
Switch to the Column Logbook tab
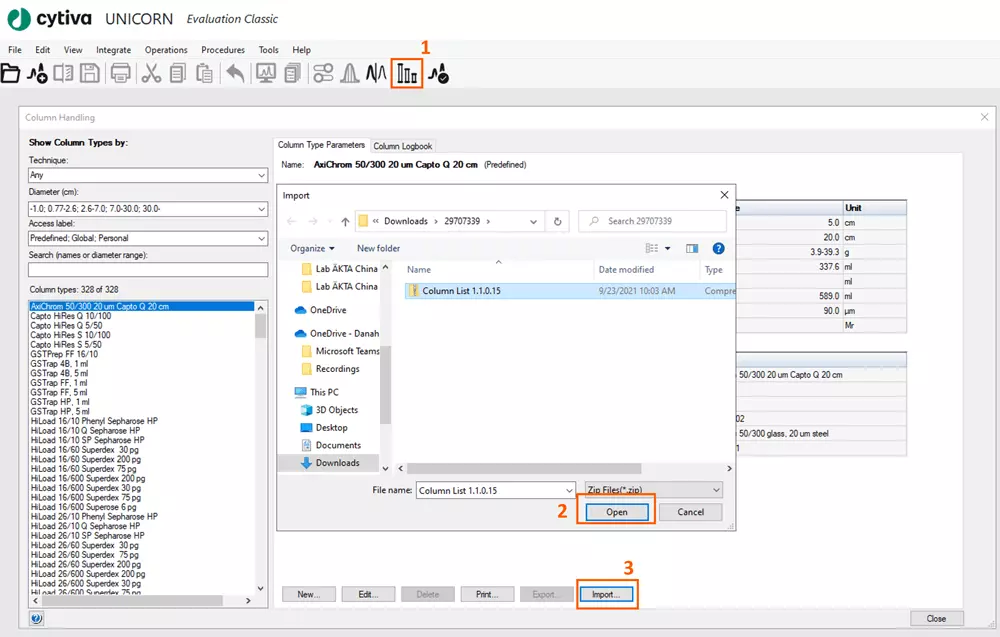click(402, 146)
